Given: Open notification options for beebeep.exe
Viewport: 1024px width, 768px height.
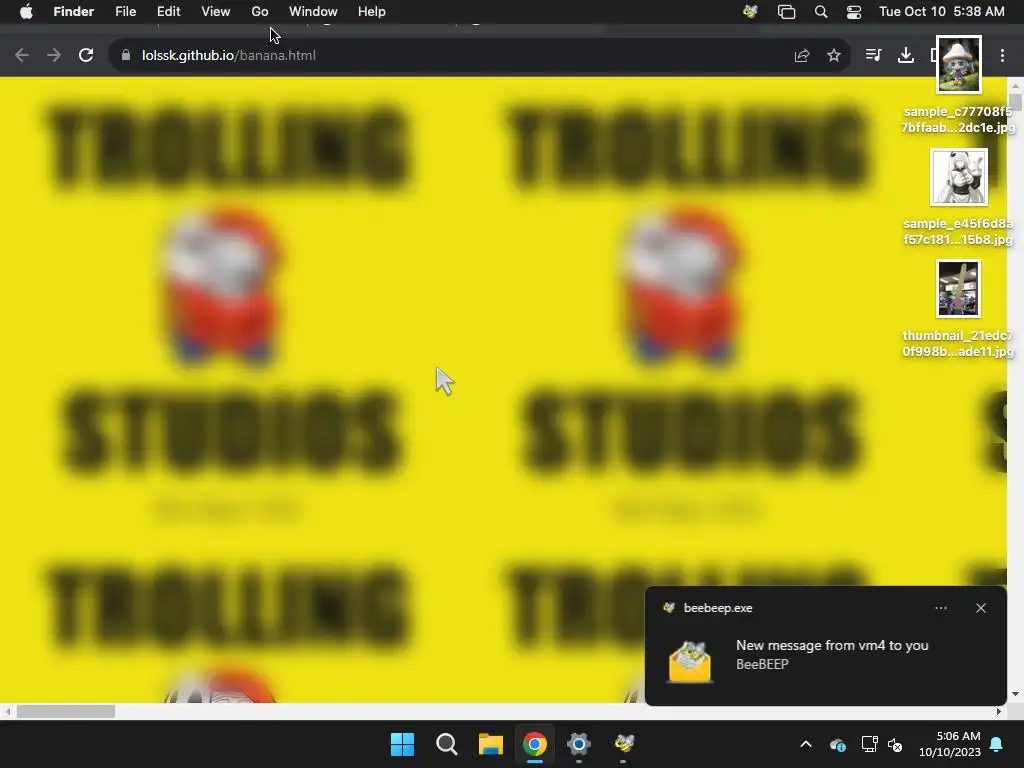Looking at the screenshot, I should point(941,608).
